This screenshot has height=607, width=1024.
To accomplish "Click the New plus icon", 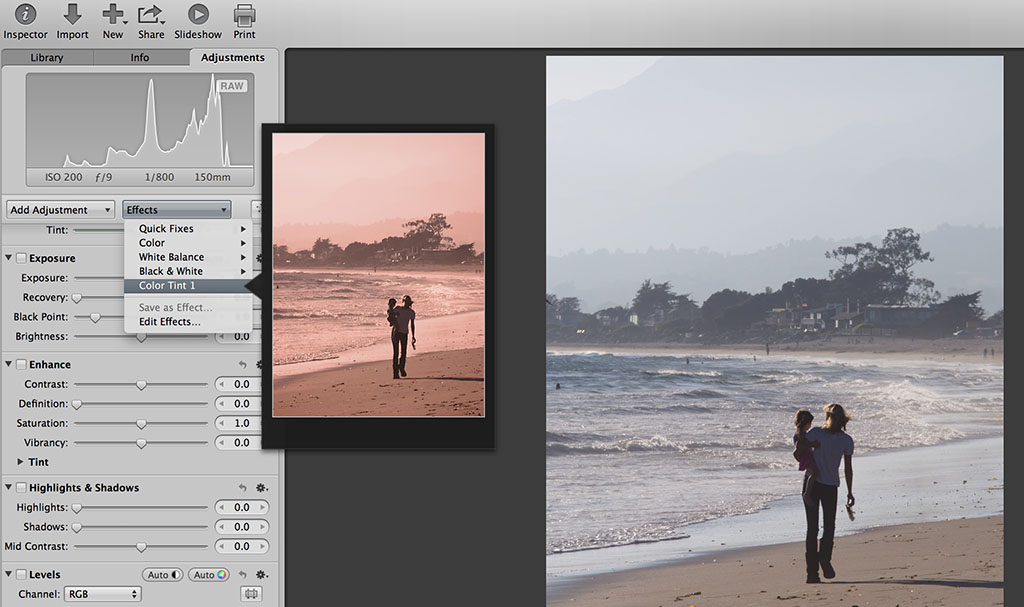I will click(113, 15).
